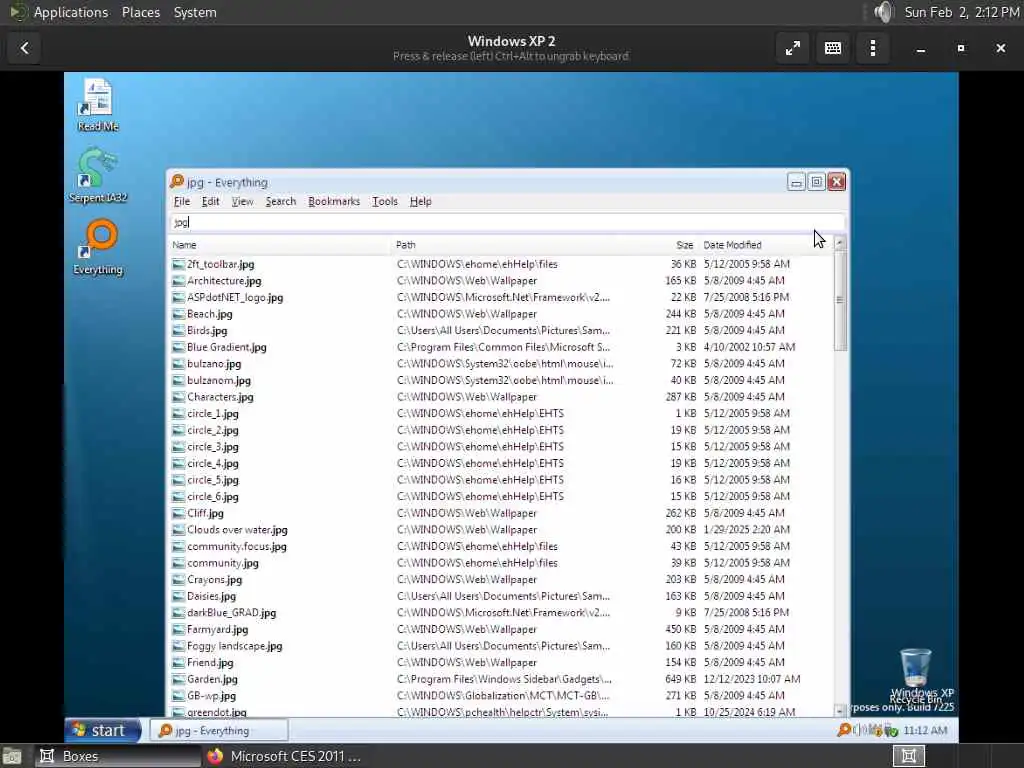Select the Blue Gradient.jpg file name
Image resolution: width=1024 pixels, height=768 pixels.
coord(227,347)
